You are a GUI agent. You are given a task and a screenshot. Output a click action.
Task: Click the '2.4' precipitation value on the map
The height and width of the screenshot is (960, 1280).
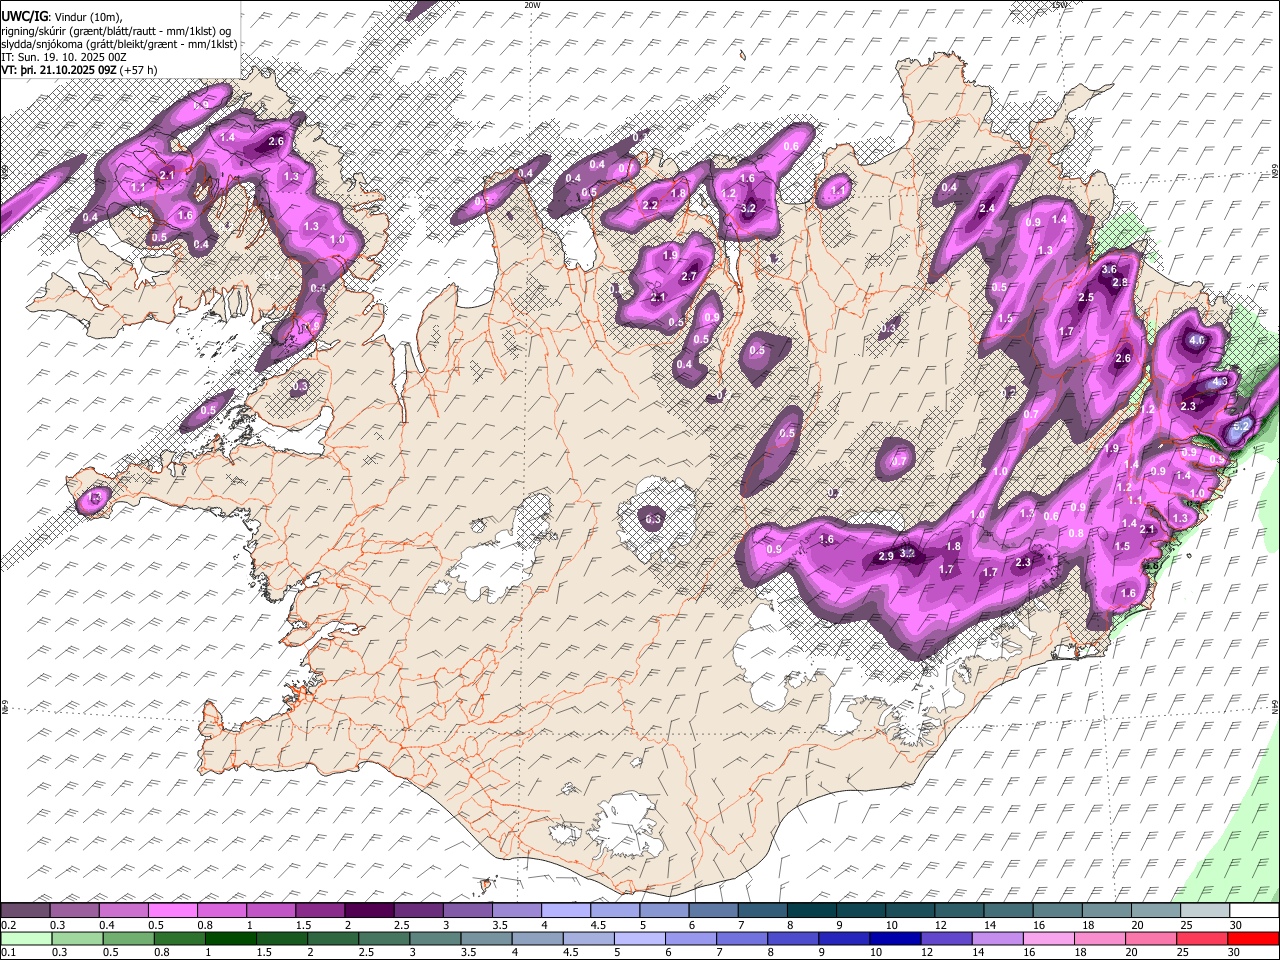tap(987, 209)
